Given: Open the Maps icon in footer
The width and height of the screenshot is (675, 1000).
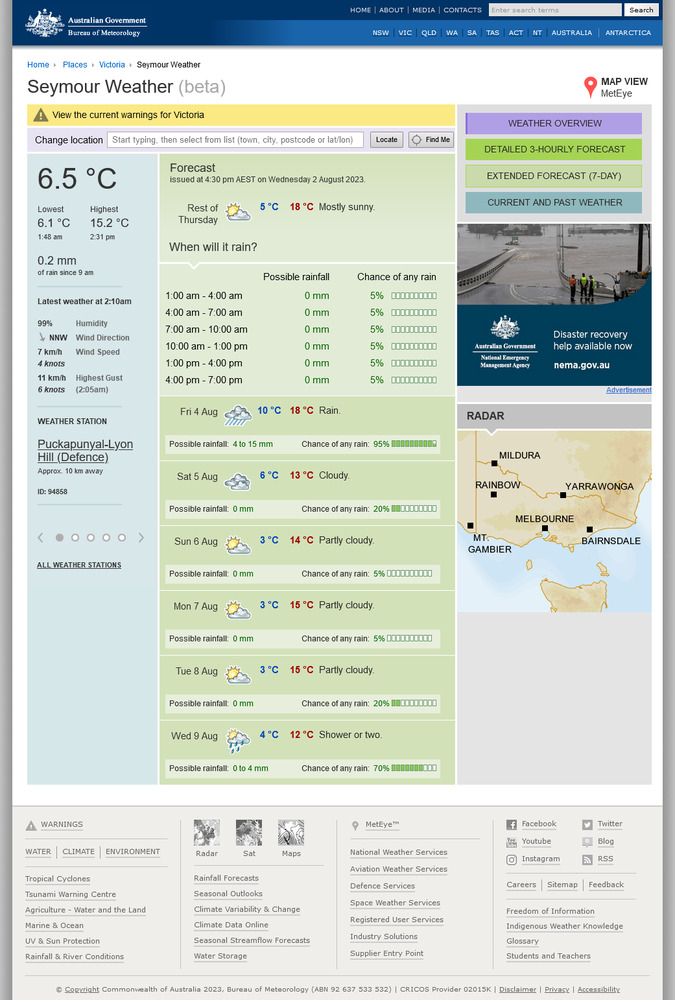Looking at the screenshot, I should point(291,832).
